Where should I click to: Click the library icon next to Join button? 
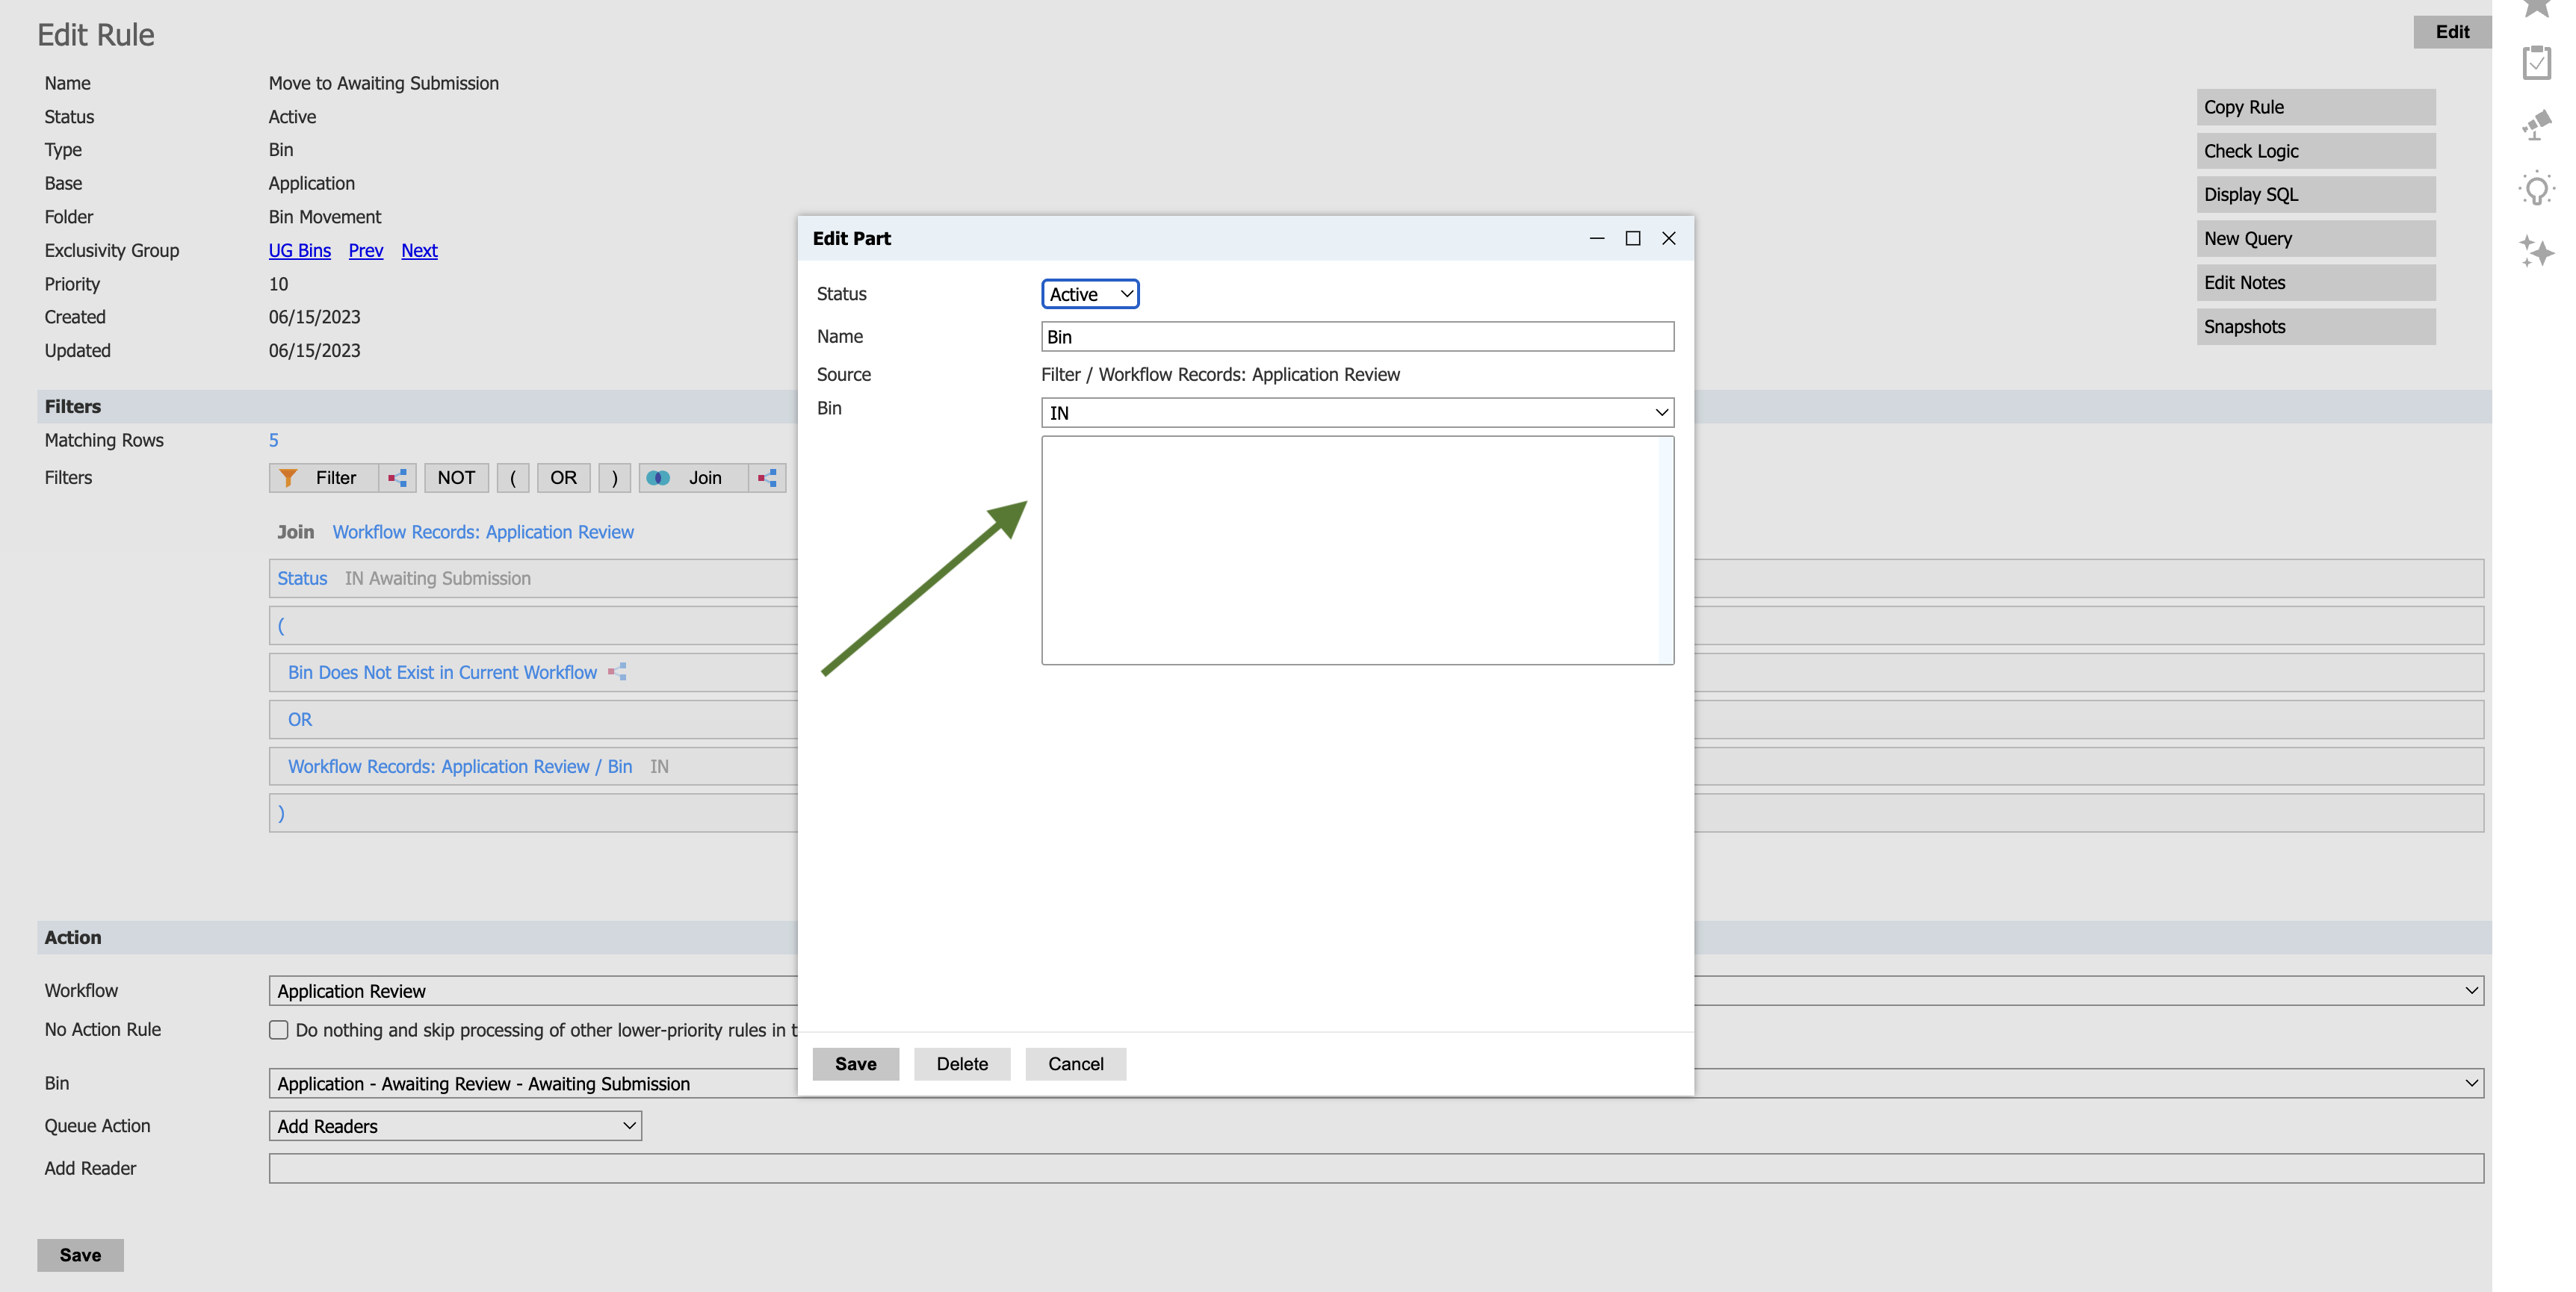(767, 478)
